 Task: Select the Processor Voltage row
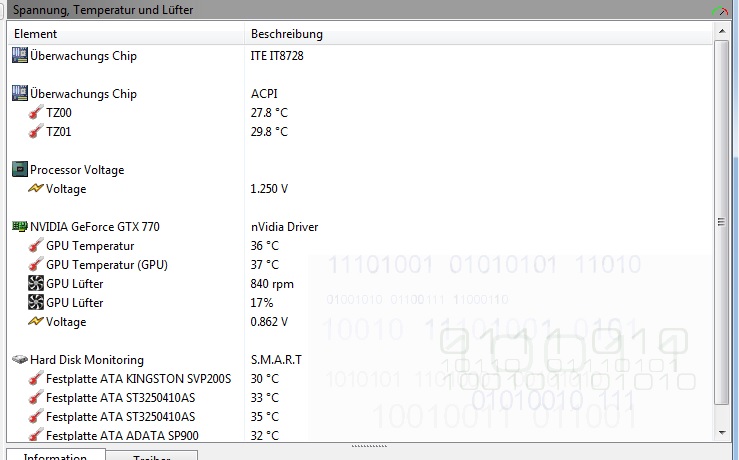point(77,170)
